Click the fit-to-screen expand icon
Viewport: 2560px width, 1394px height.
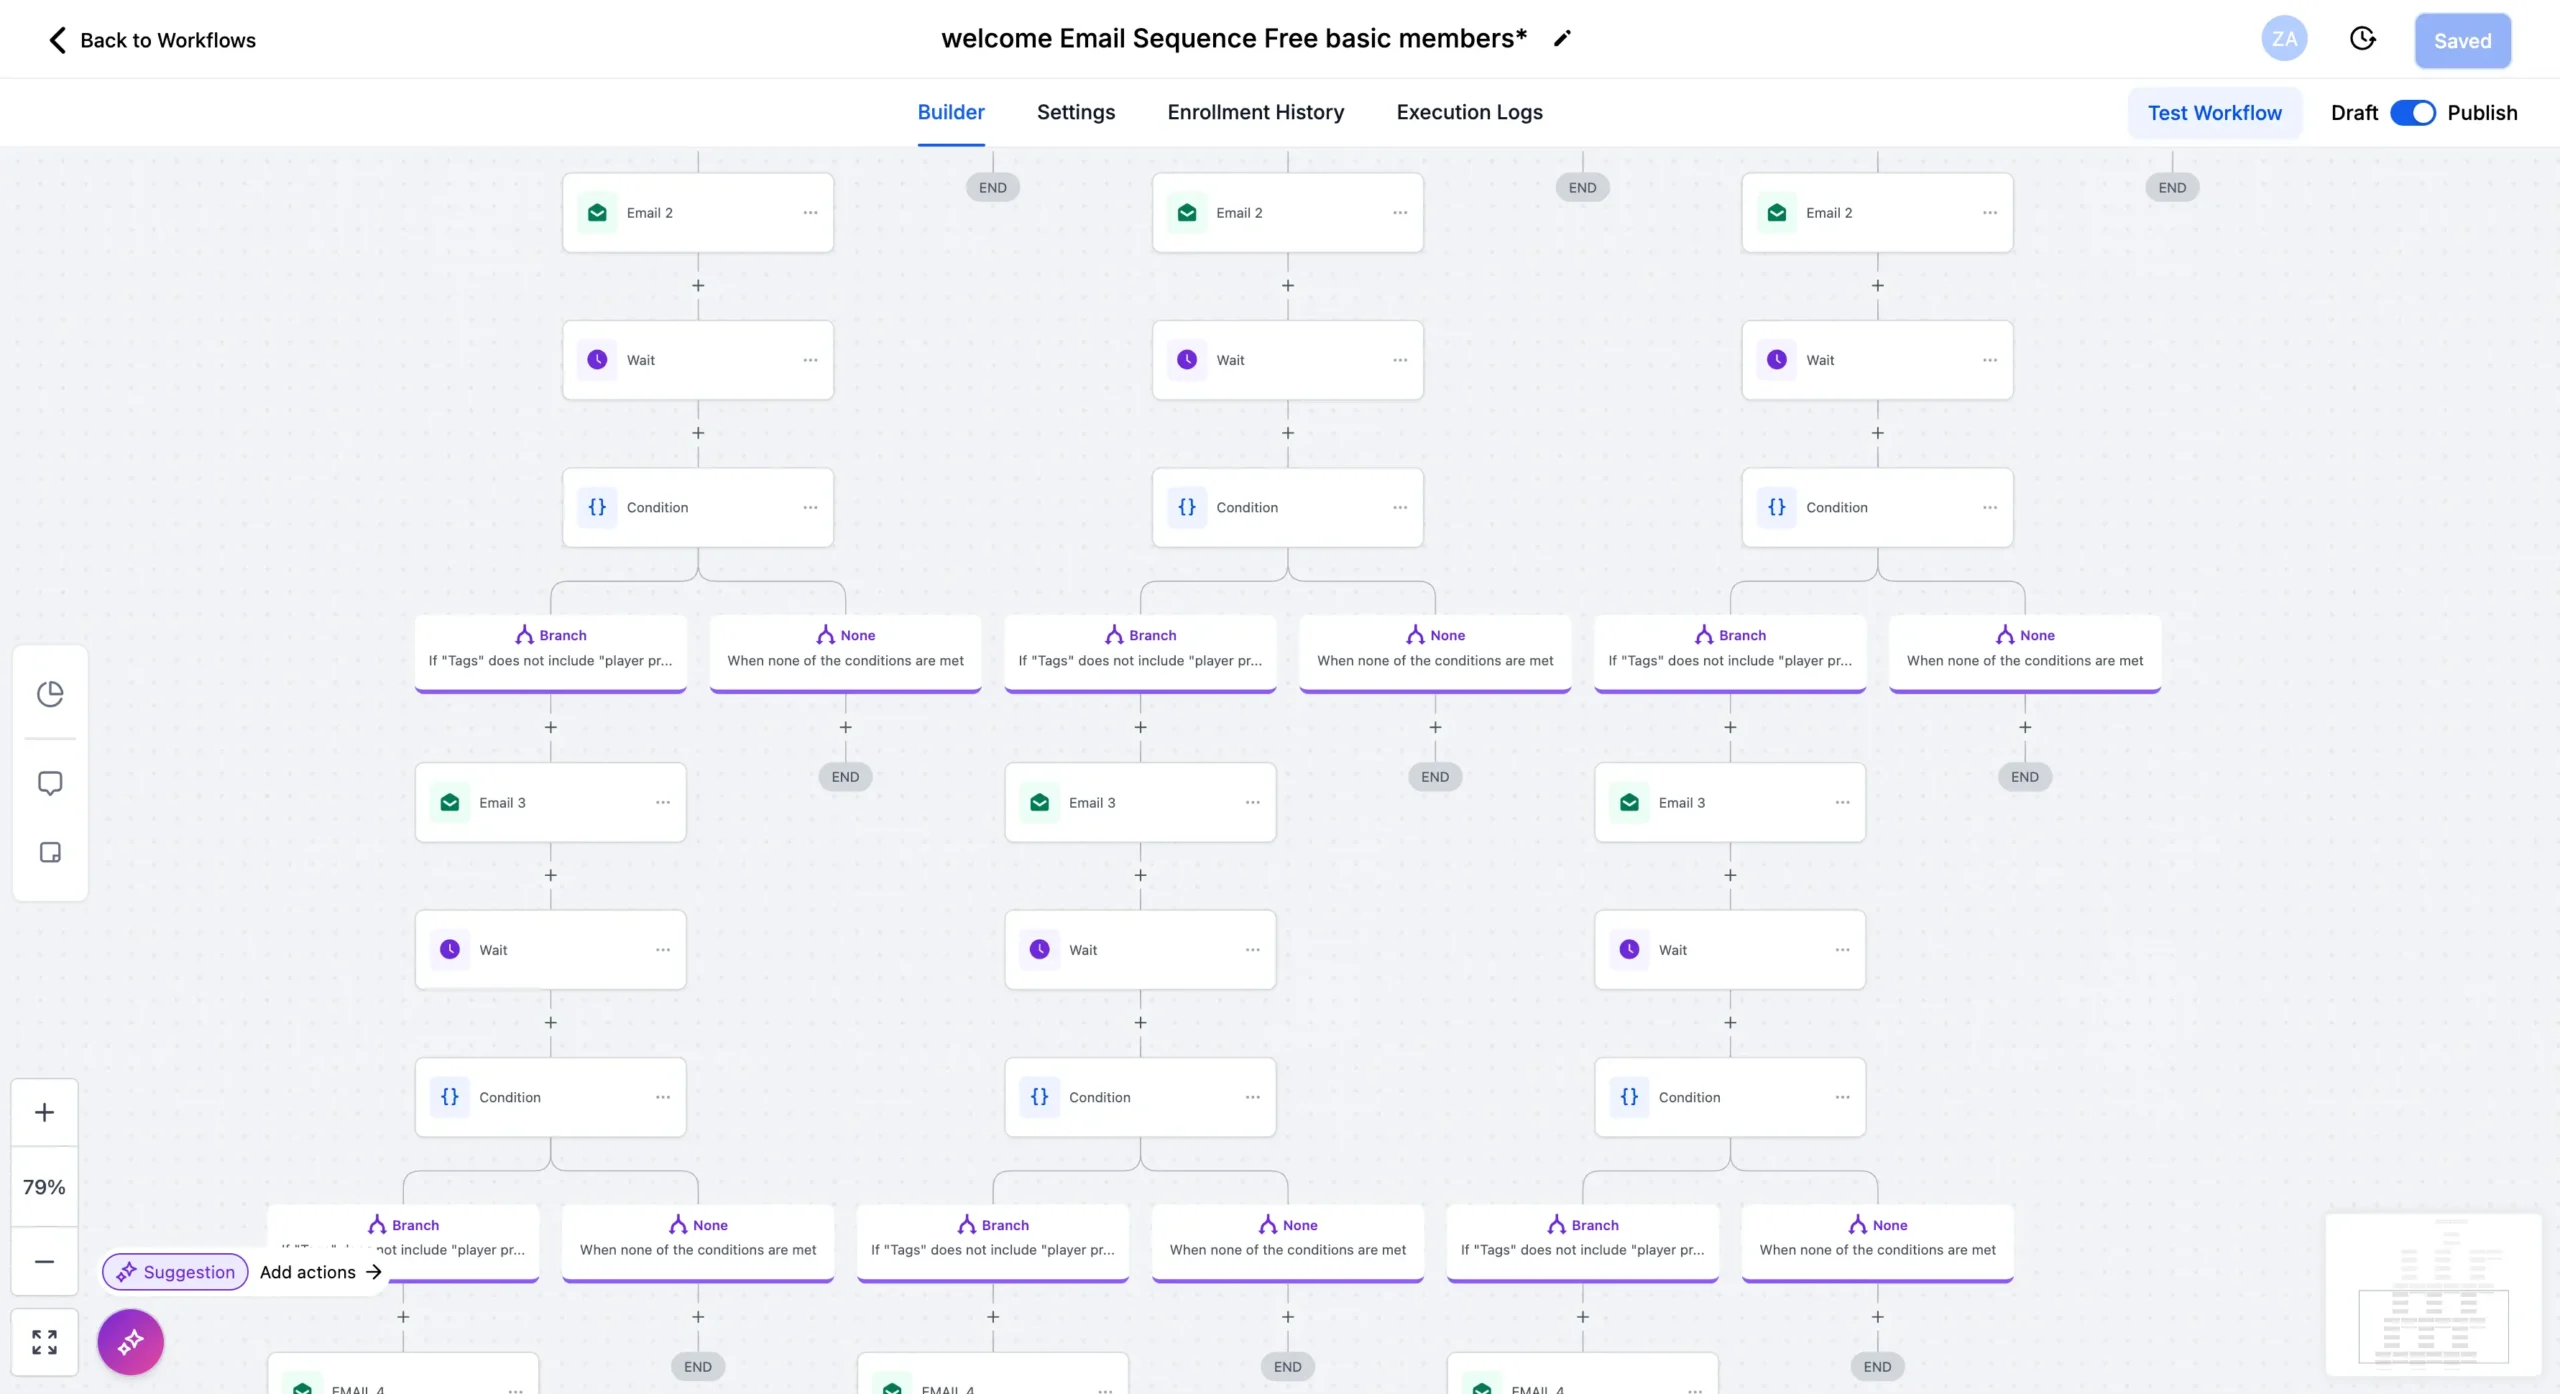coord(44,1342)
